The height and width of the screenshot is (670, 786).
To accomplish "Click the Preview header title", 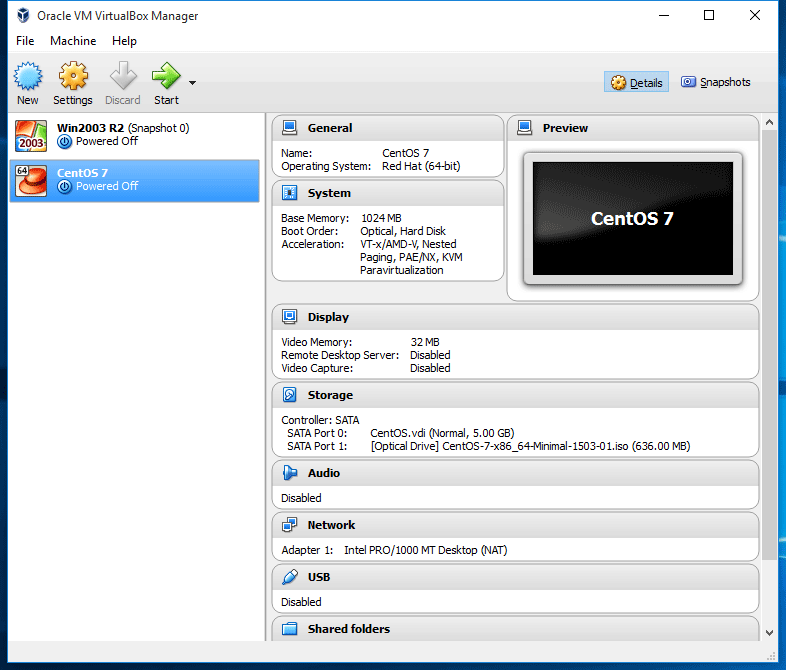I will tap(565, 128).
